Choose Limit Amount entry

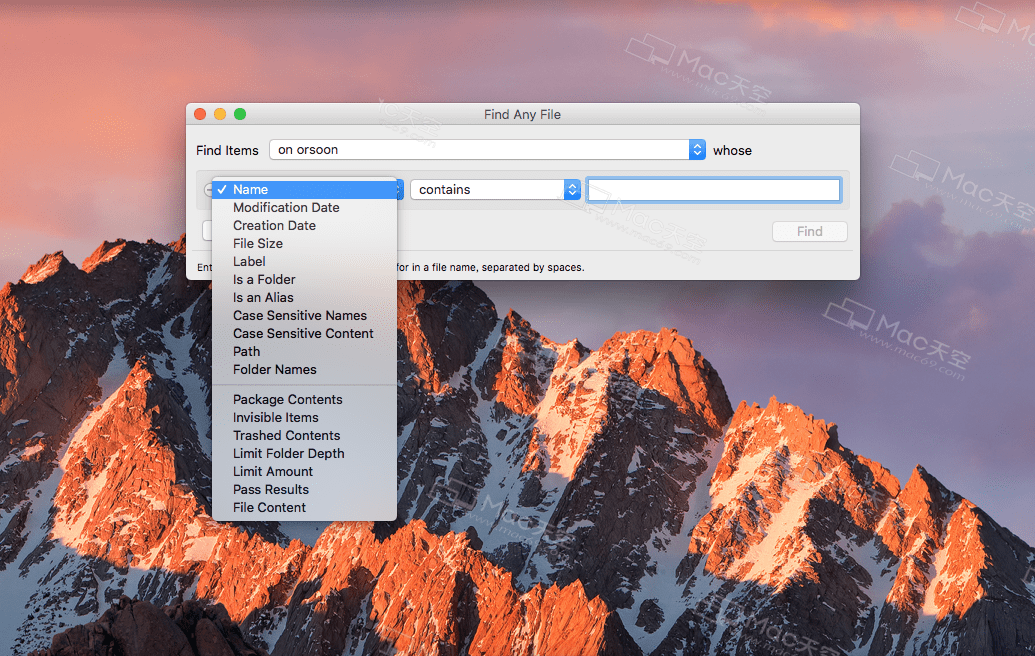tap(304, 472)
